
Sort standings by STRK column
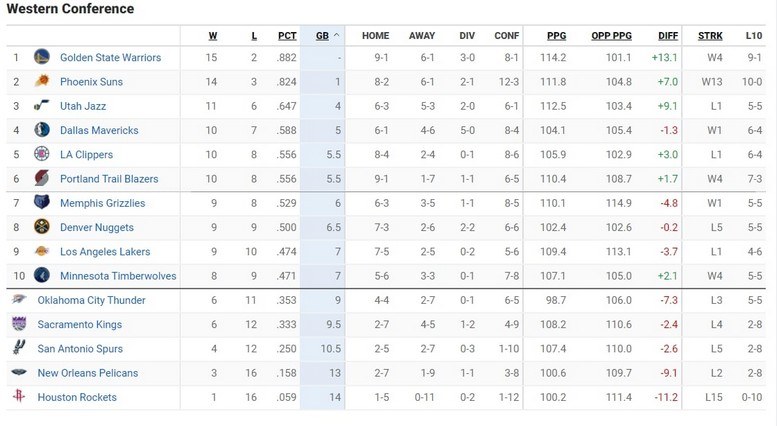pos(710,36)
